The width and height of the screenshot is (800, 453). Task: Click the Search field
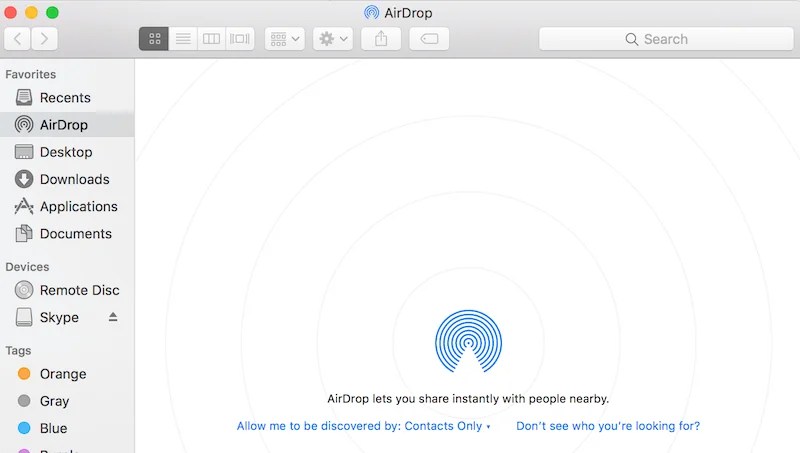pyautogui.click(x=666, y=39)
